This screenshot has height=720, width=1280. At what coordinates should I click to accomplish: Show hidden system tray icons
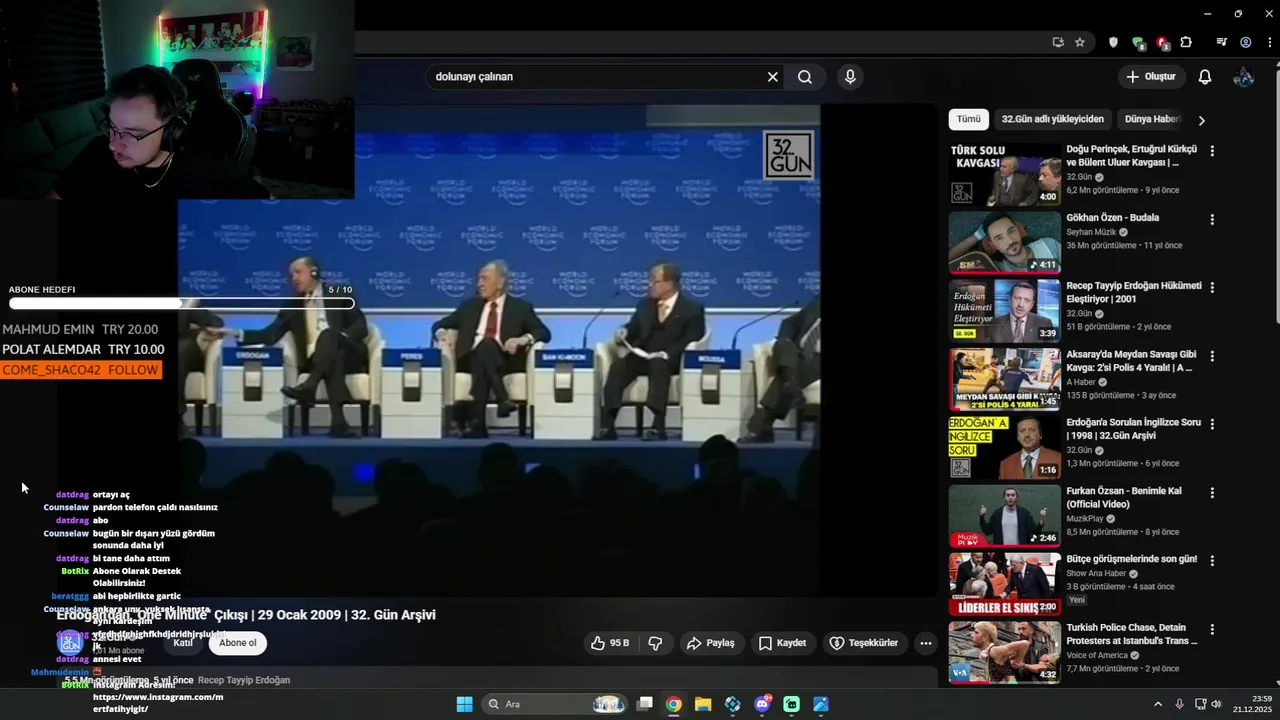click(x=1158, y=704)
